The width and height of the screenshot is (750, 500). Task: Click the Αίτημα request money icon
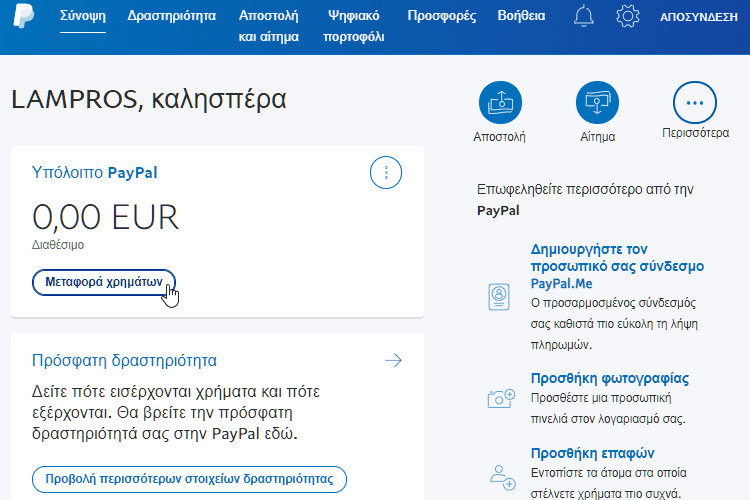click(x=597, y=102)
